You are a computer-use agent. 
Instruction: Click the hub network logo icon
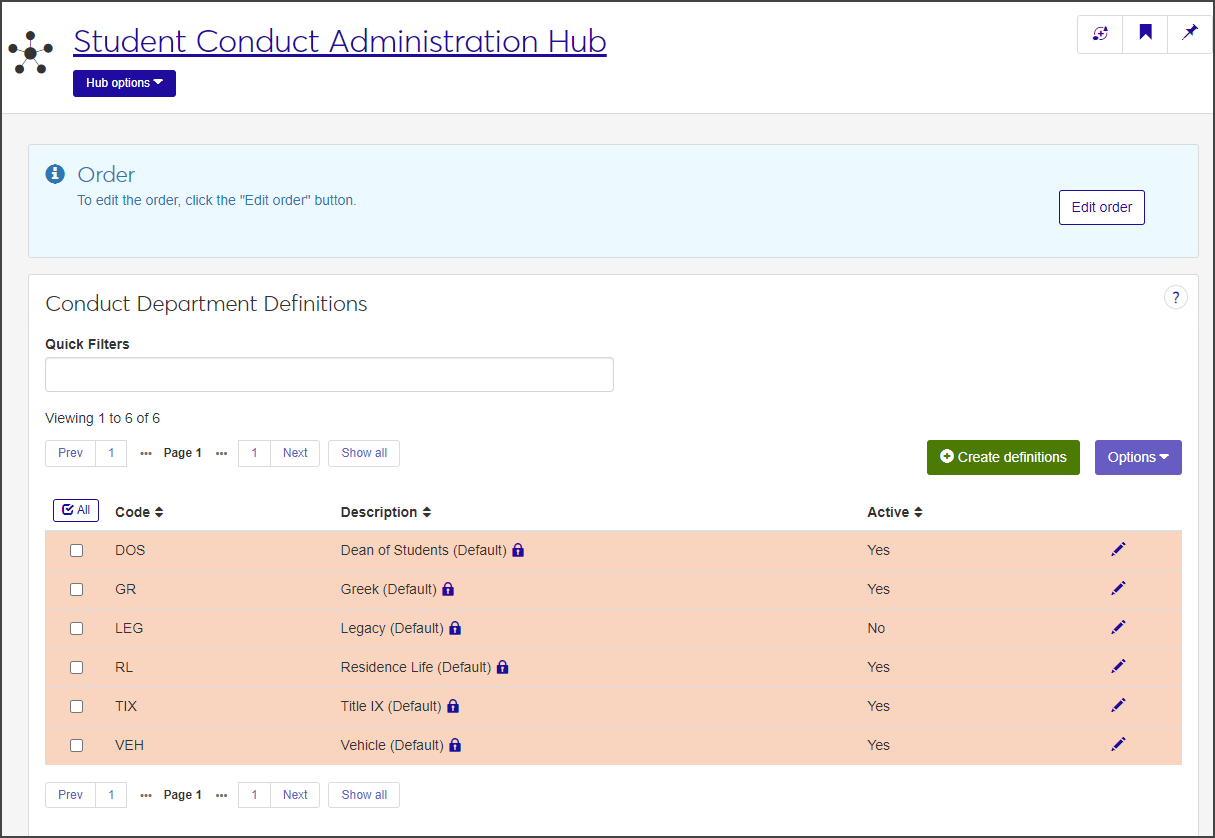[x=30, y=53]
